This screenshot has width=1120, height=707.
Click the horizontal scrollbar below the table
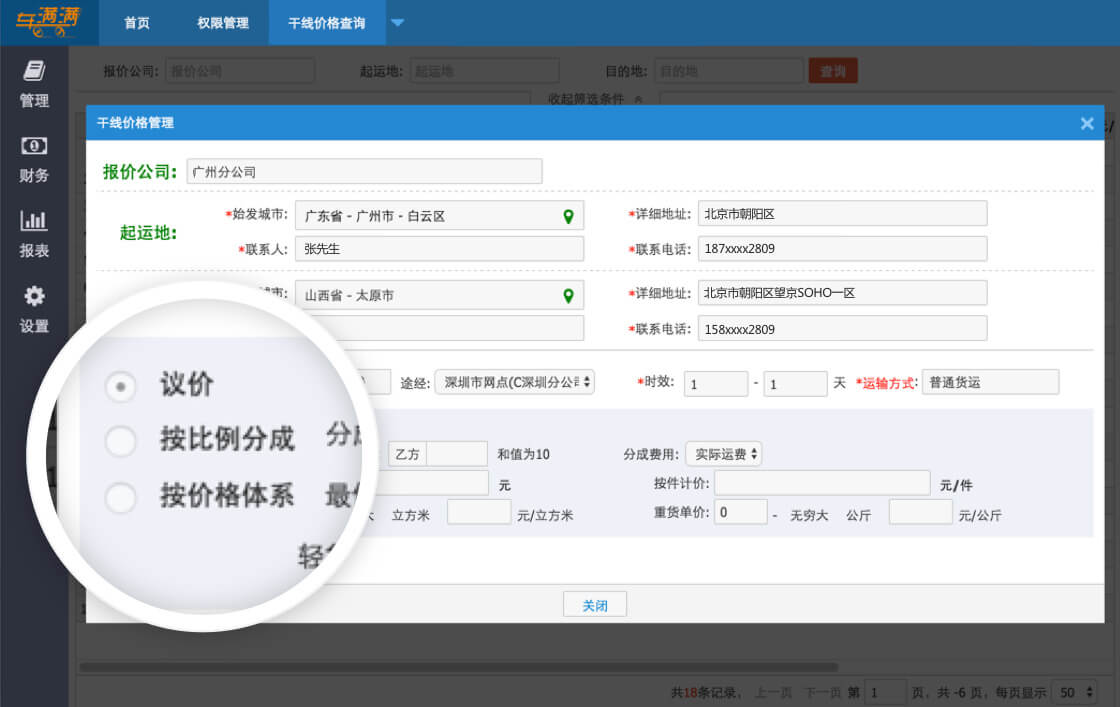click(458, 667)
